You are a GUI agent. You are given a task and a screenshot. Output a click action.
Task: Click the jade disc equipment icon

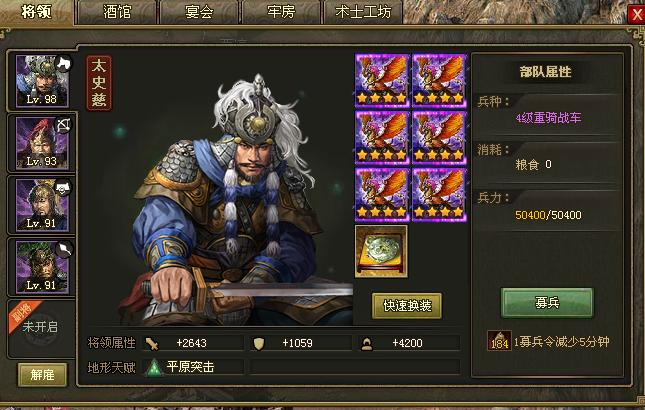click(381, 251)
